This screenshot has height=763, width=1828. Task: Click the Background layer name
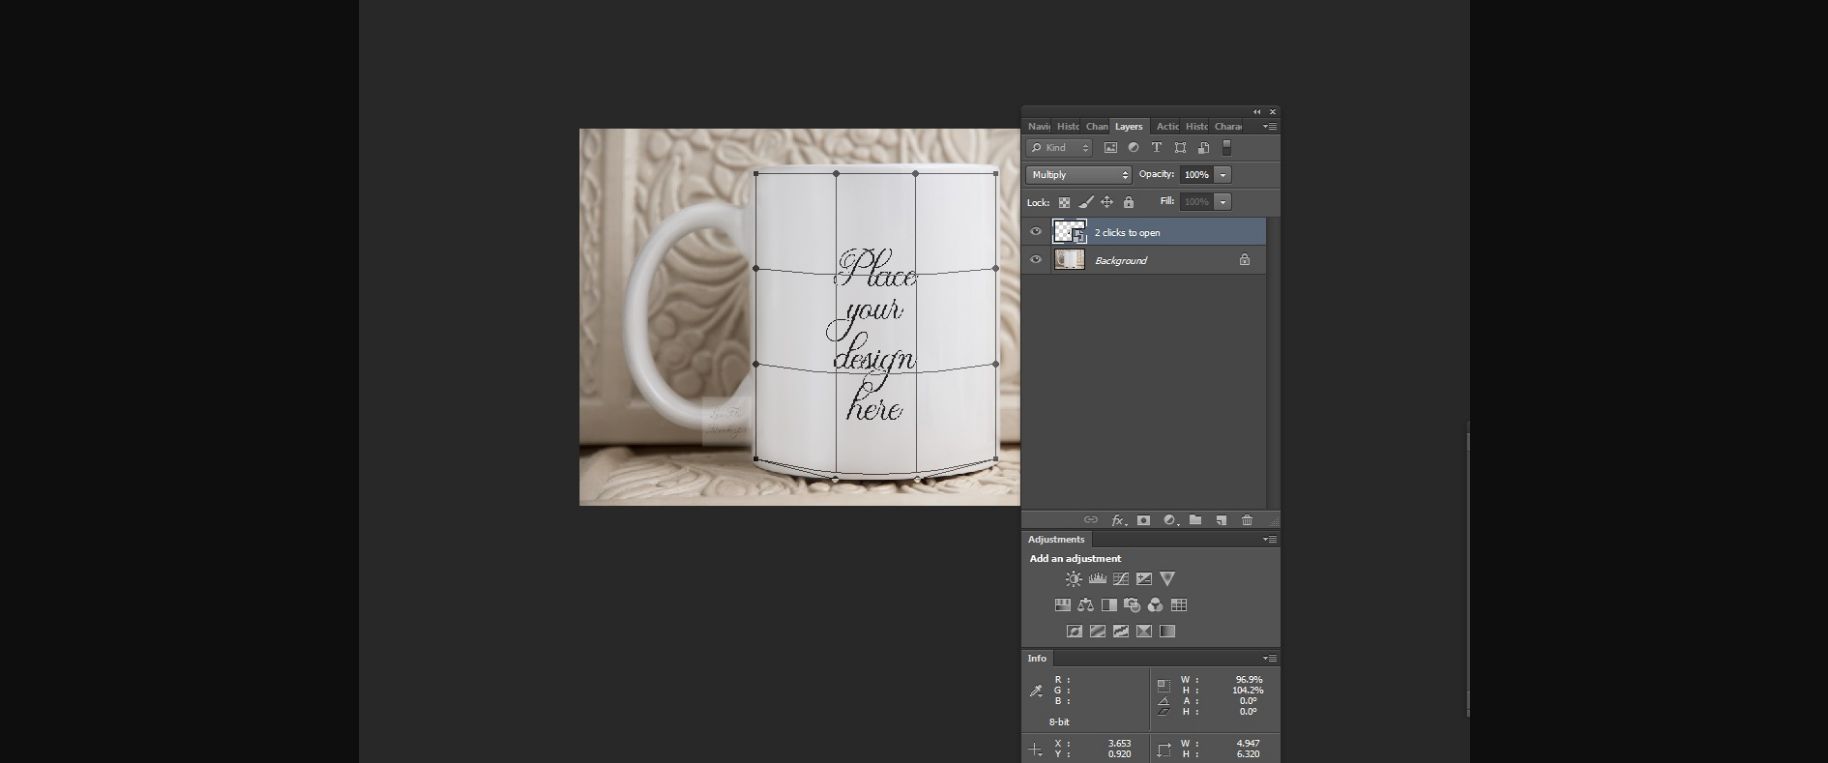[x=1121, y=261]
